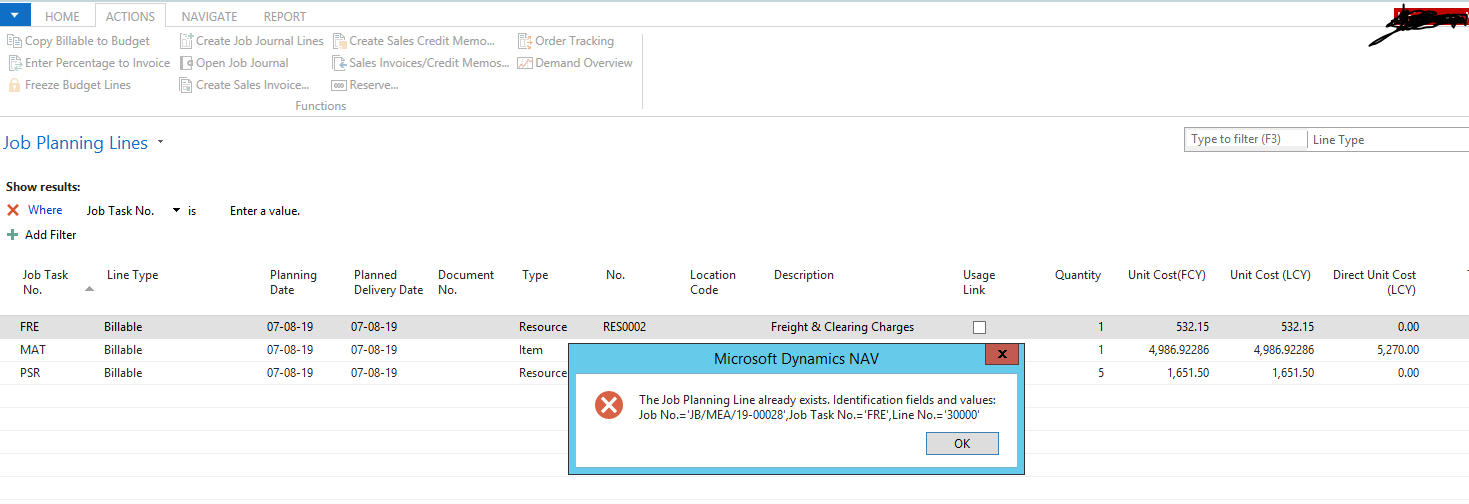Open the NAVIGATE ribbon tab
Viewport: 1469px width, 504px height.
209,16
